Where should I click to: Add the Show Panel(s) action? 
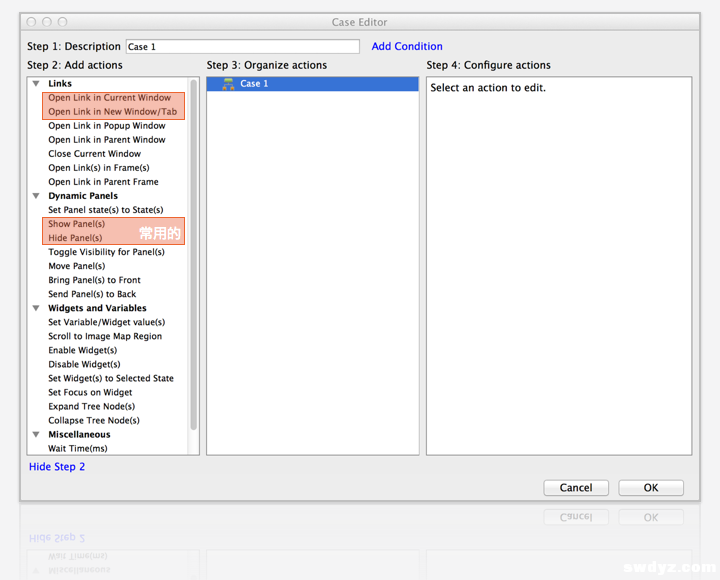point(76,224)
